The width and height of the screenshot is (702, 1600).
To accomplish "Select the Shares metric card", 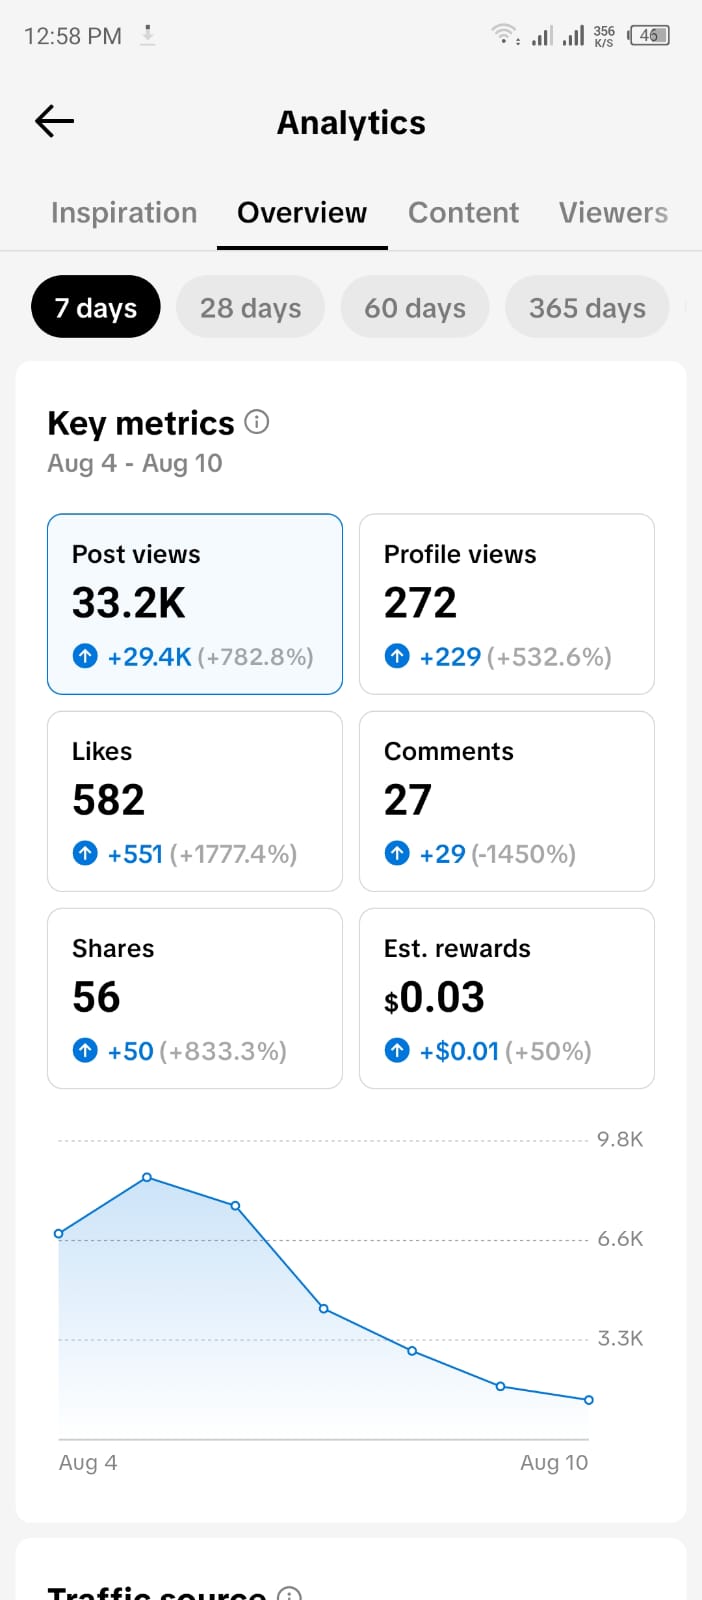I will click(195, 998).
